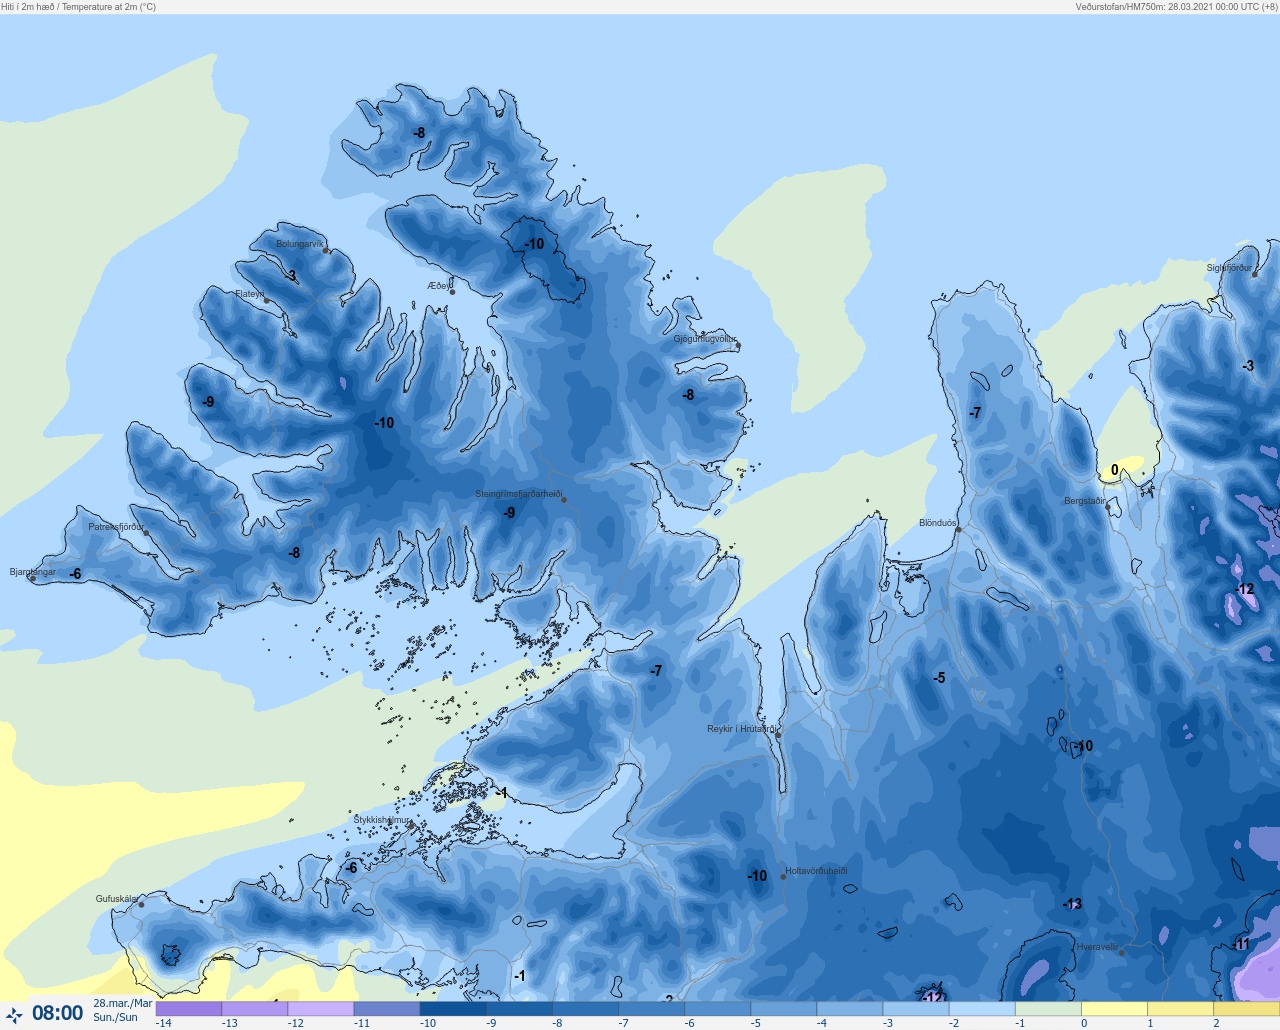Click the -13 temperature value above Hveravellir

point(1072,904)
